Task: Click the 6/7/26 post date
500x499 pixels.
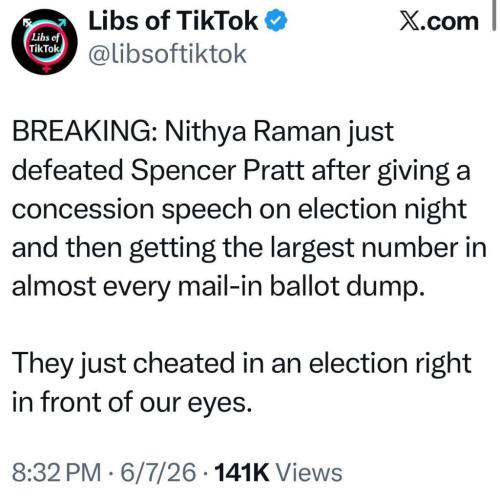Action: pyautogui.click(x=158, y=472)
